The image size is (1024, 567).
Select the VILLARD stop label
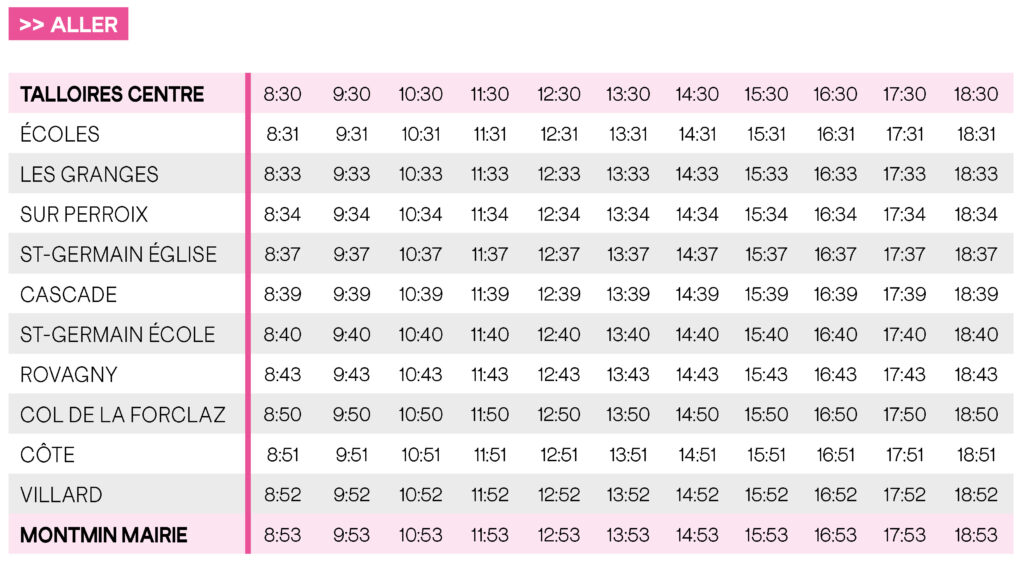[x=61, y=495]
